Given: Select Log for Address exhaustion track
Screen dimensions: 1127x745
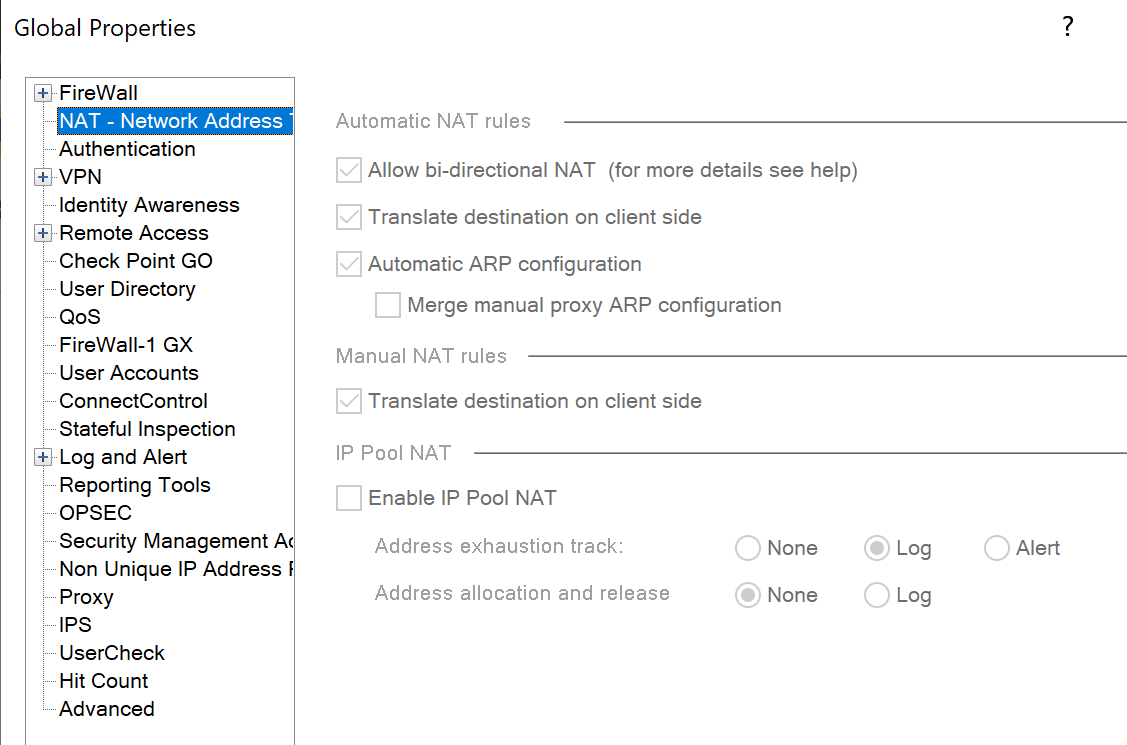Looking at the screenshot, I should tap(876, 548).
